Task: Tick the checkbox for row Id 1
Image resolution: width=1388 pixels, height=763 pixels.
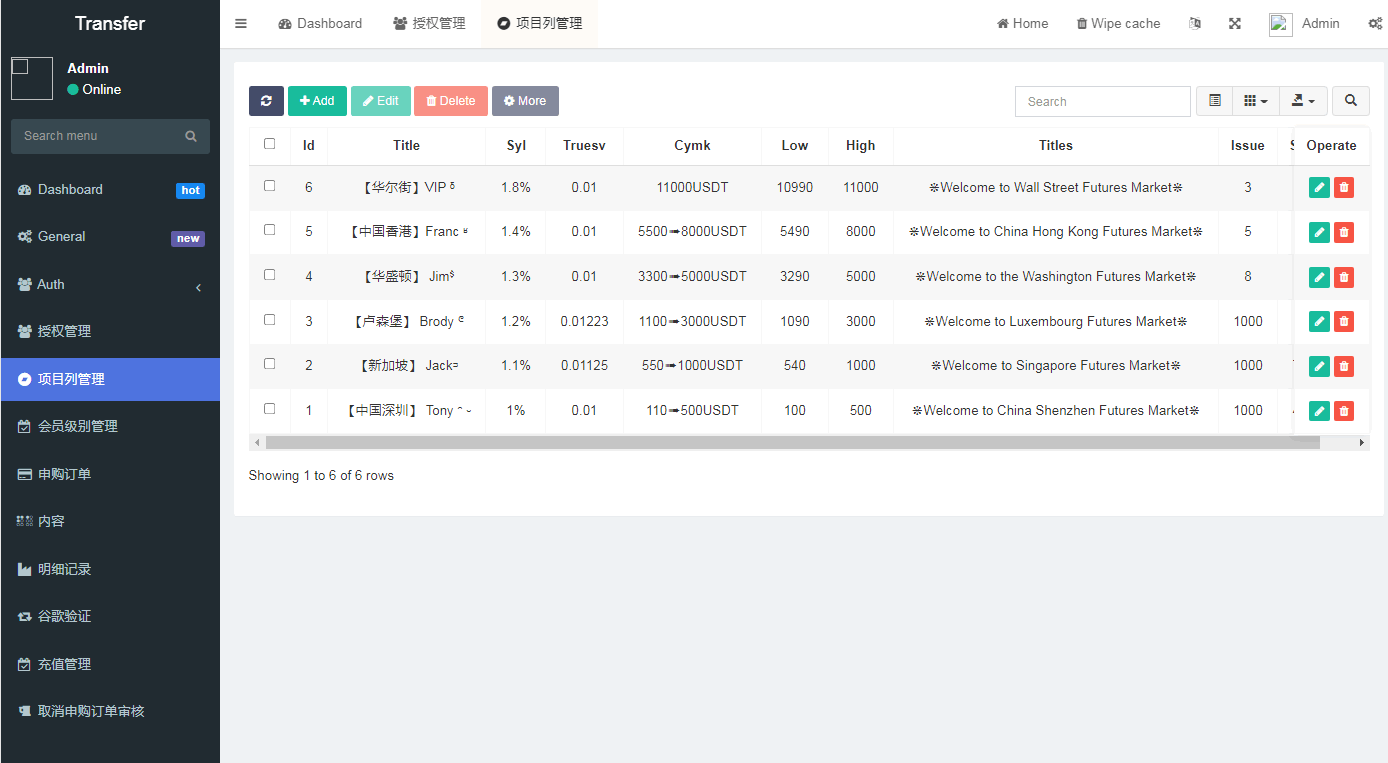Action: click(x=270, y=409)
